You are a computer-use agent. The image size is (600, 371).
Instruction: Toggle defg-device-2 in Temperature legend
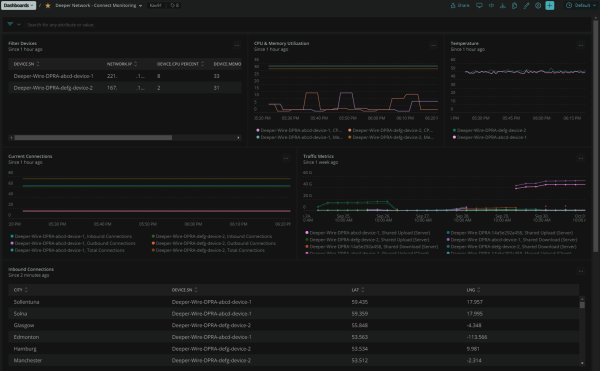coord(489,130)
